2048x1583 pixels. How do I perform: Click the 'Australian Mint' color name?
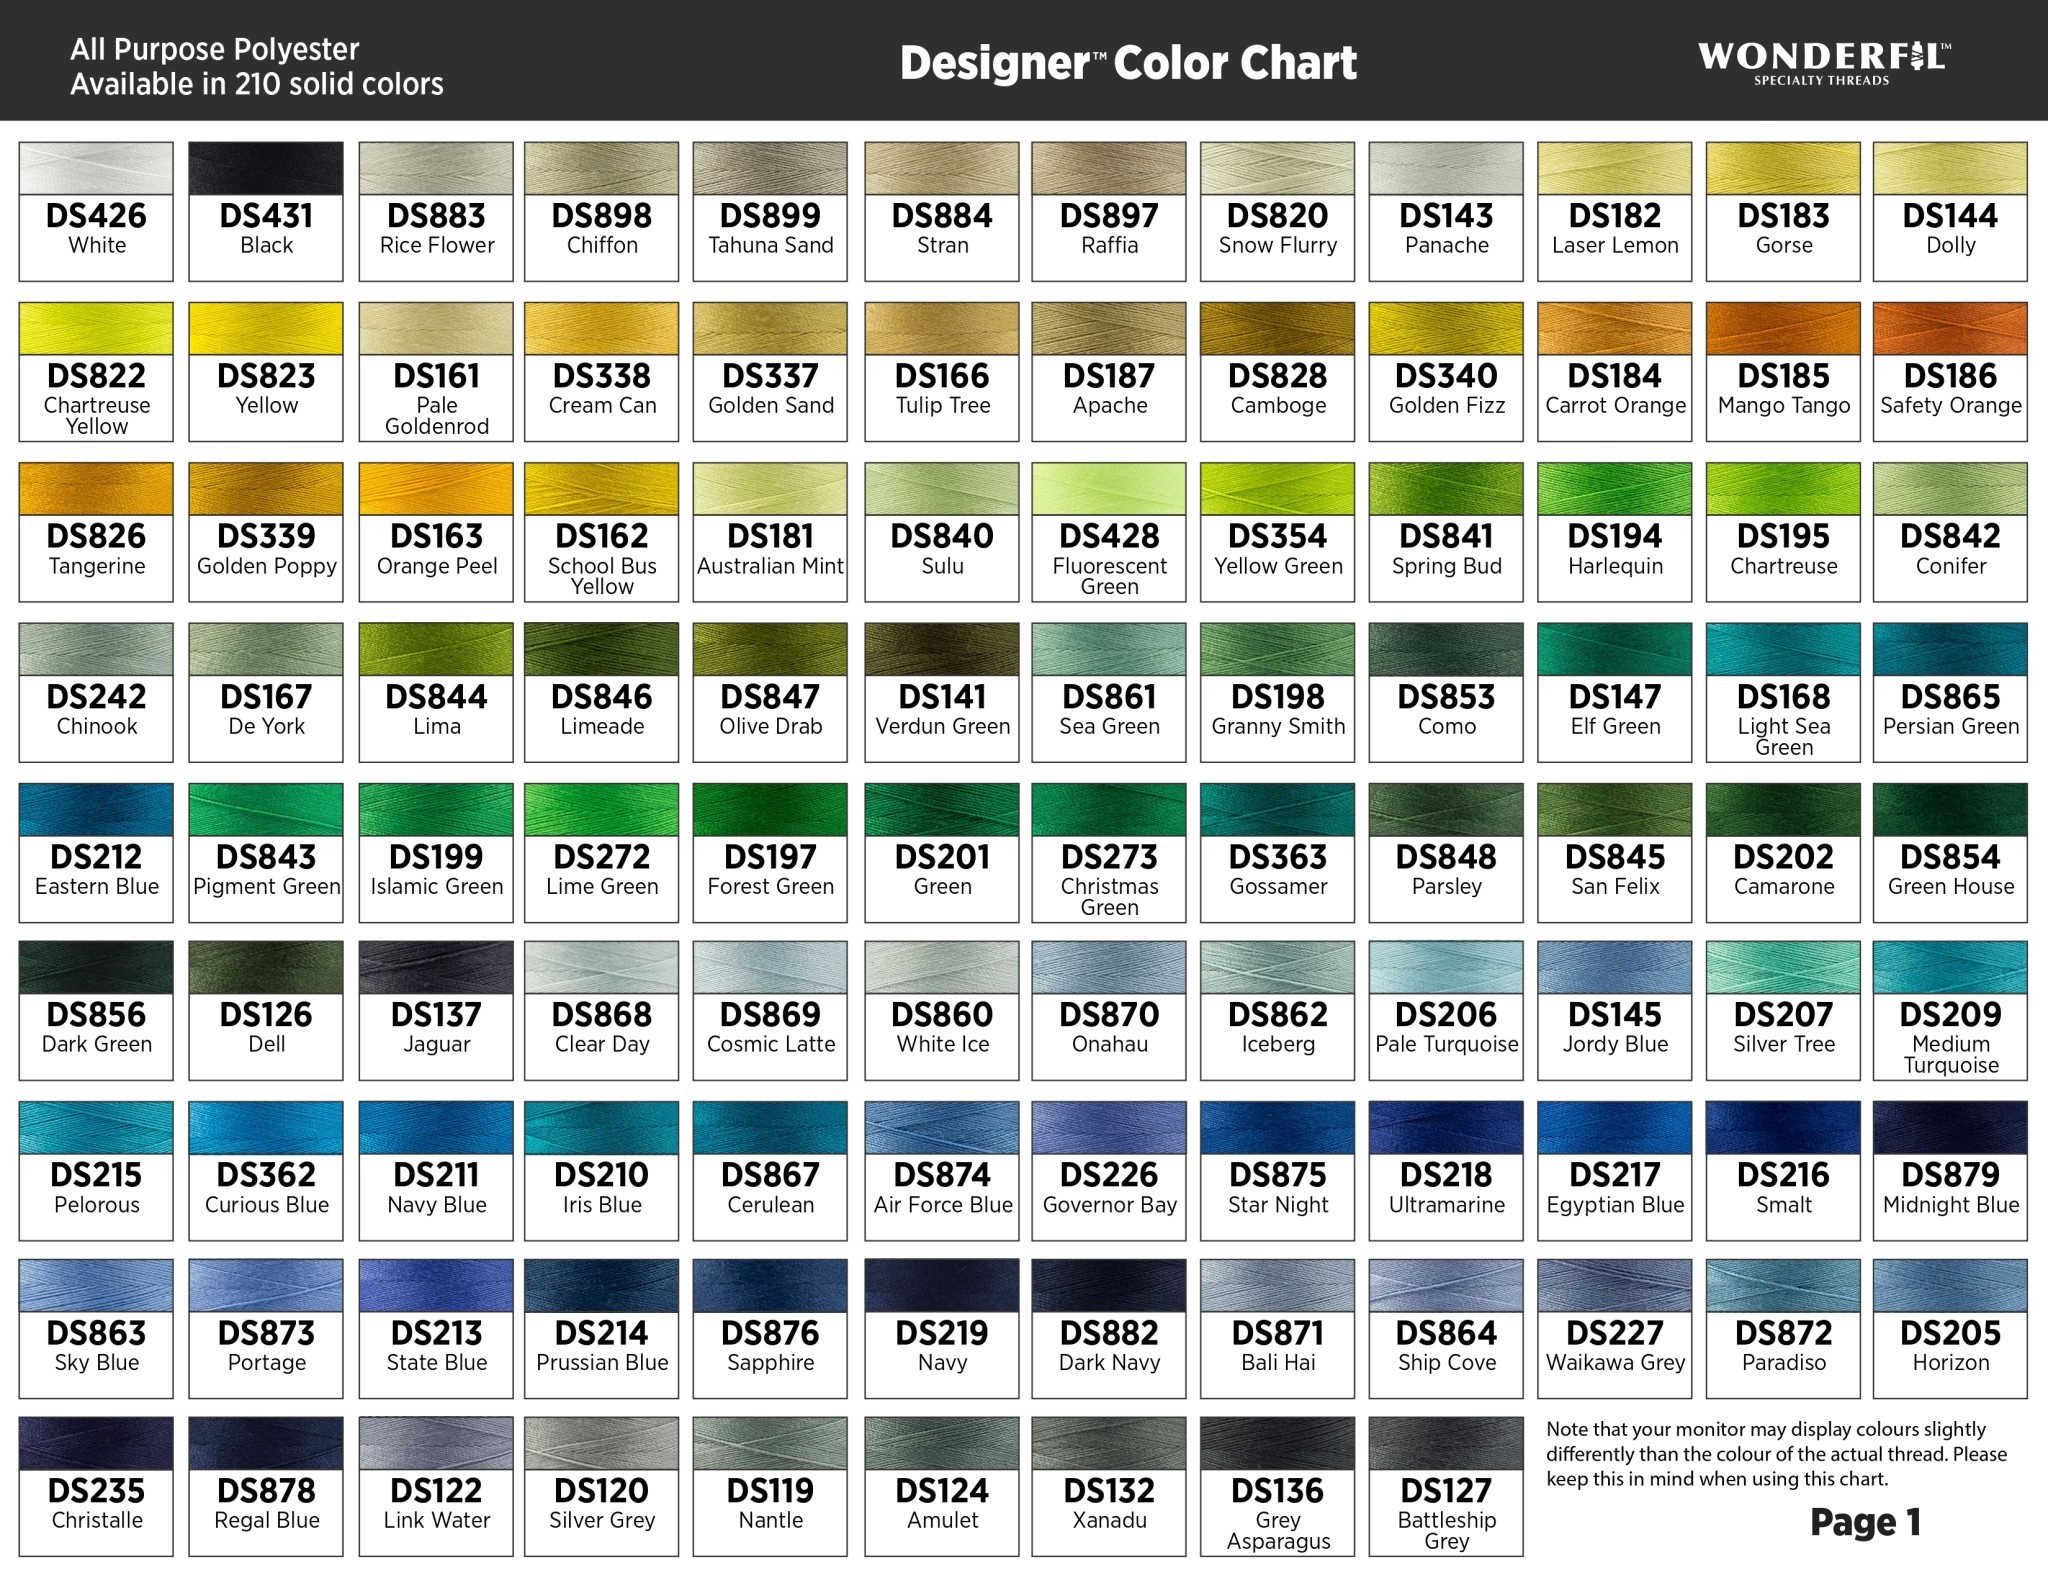(x=770, y=566)
